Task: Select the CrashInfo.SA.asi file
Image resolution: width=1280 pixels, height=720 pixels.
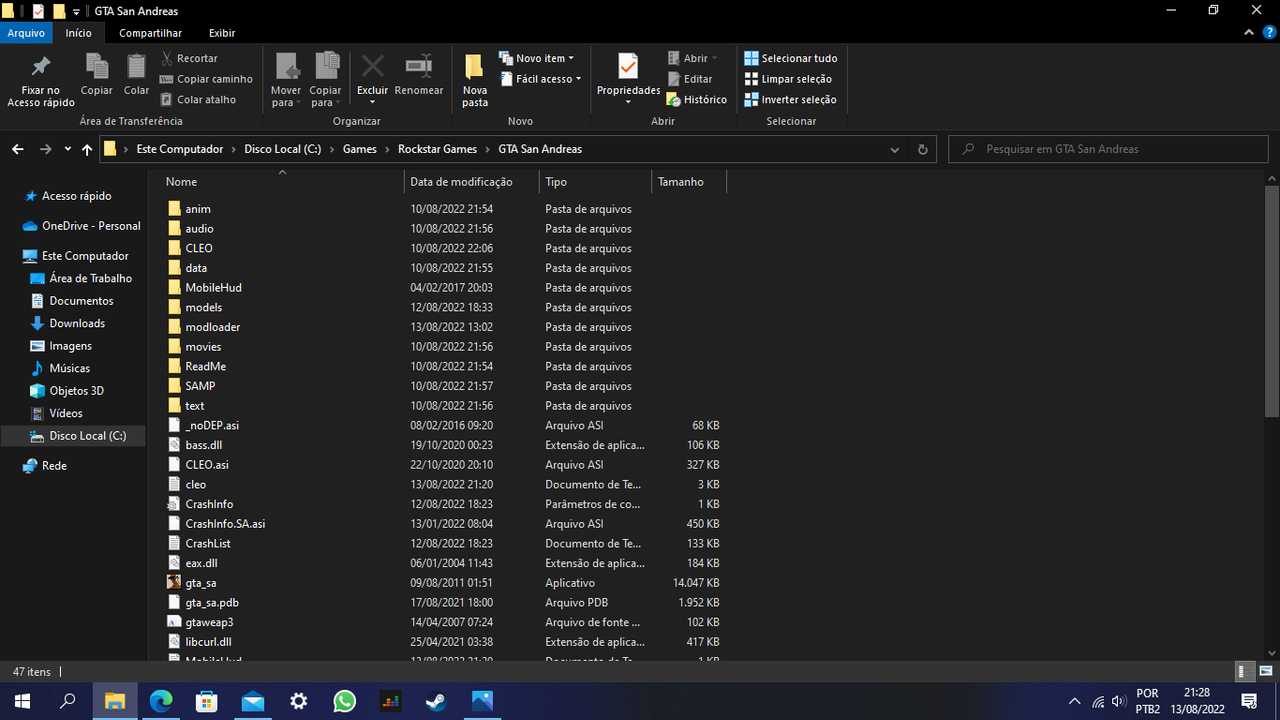Action: (225, 524)
